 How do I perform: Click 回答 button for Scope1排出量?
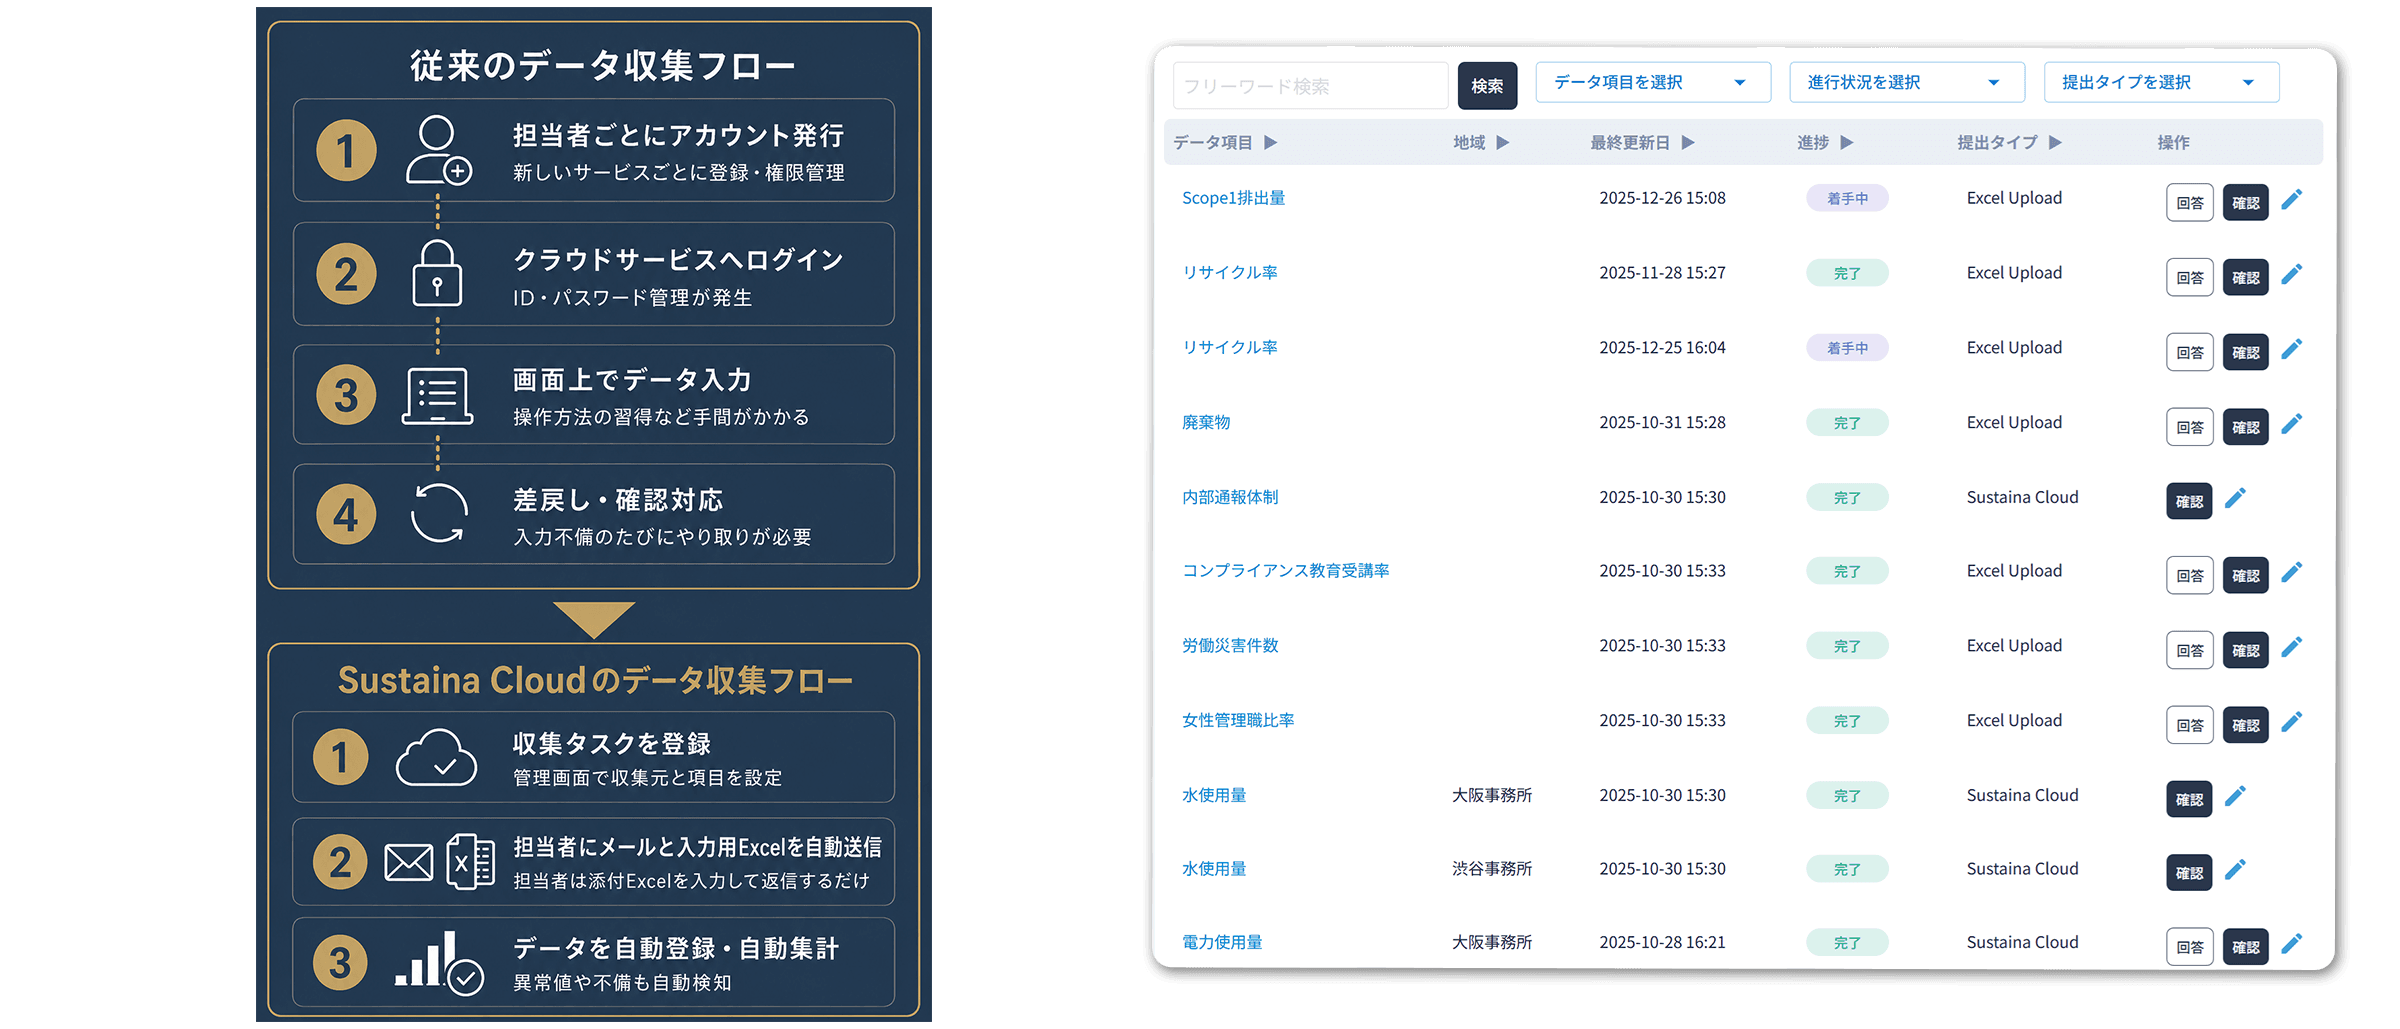coord(2190,203)
